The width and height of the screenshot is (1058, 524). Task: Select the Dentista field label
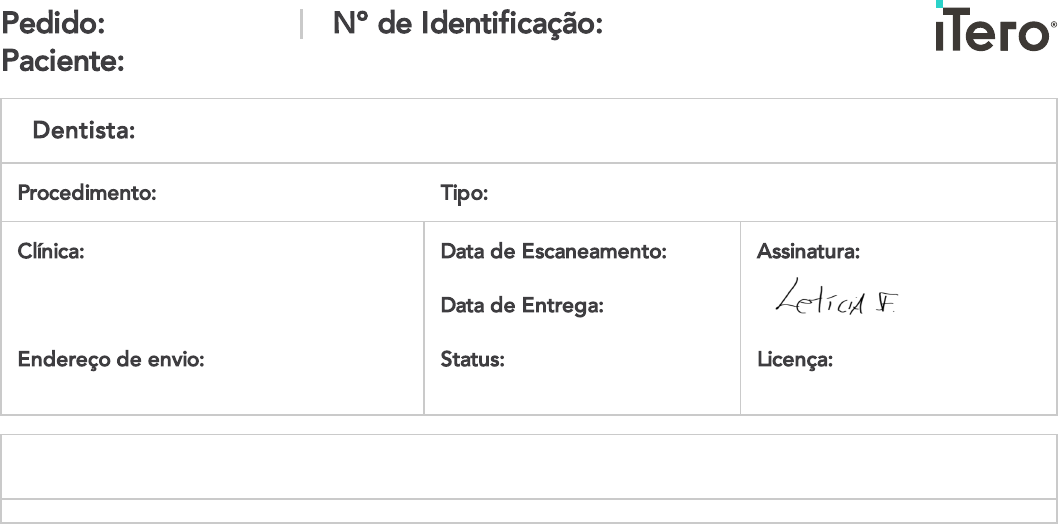coord(84,130)
